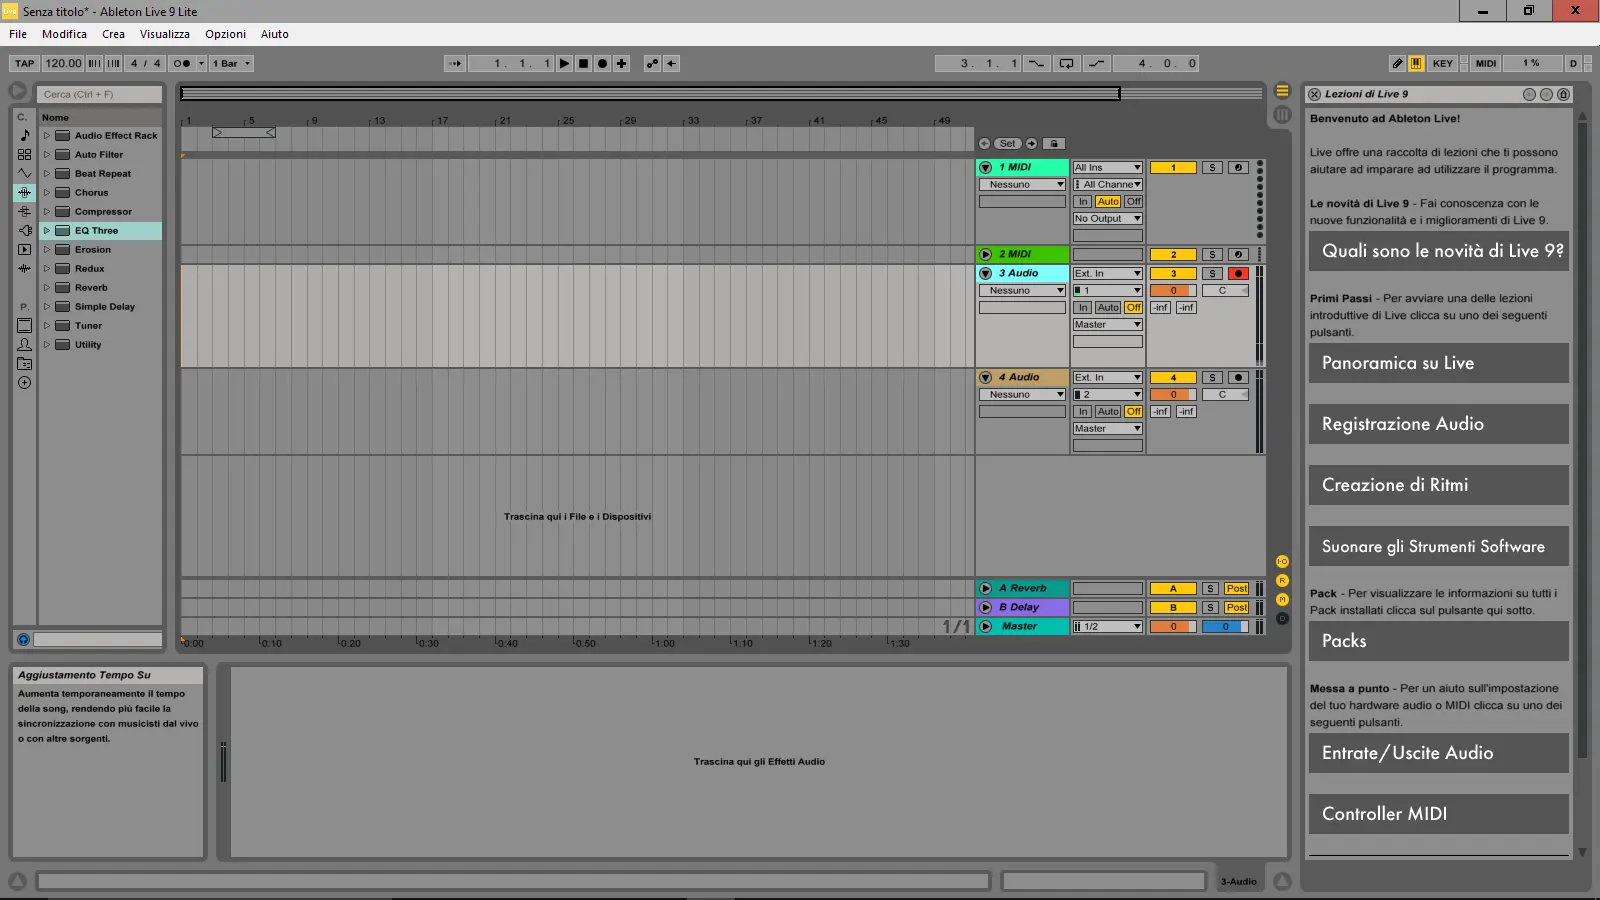Open the Current Project place in the browser
Screen dimensions: 1600x900
pos(25,363)
